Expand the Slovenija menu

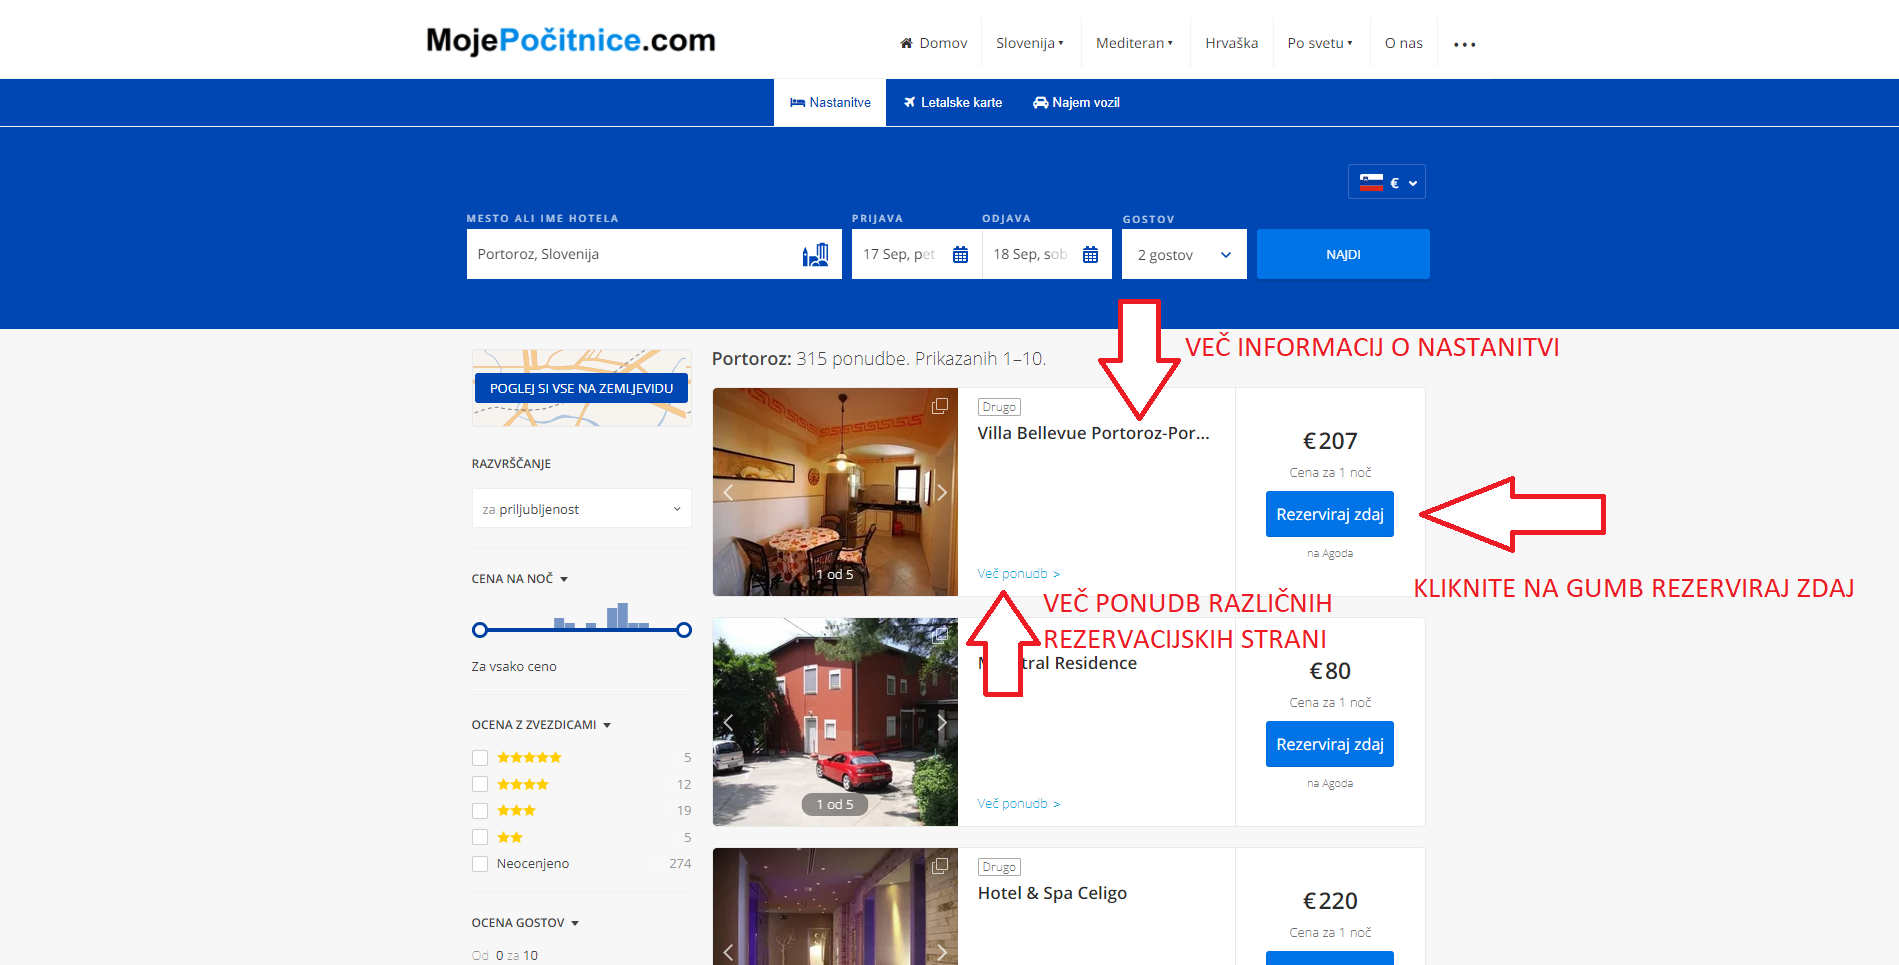tap(1030, 43)
